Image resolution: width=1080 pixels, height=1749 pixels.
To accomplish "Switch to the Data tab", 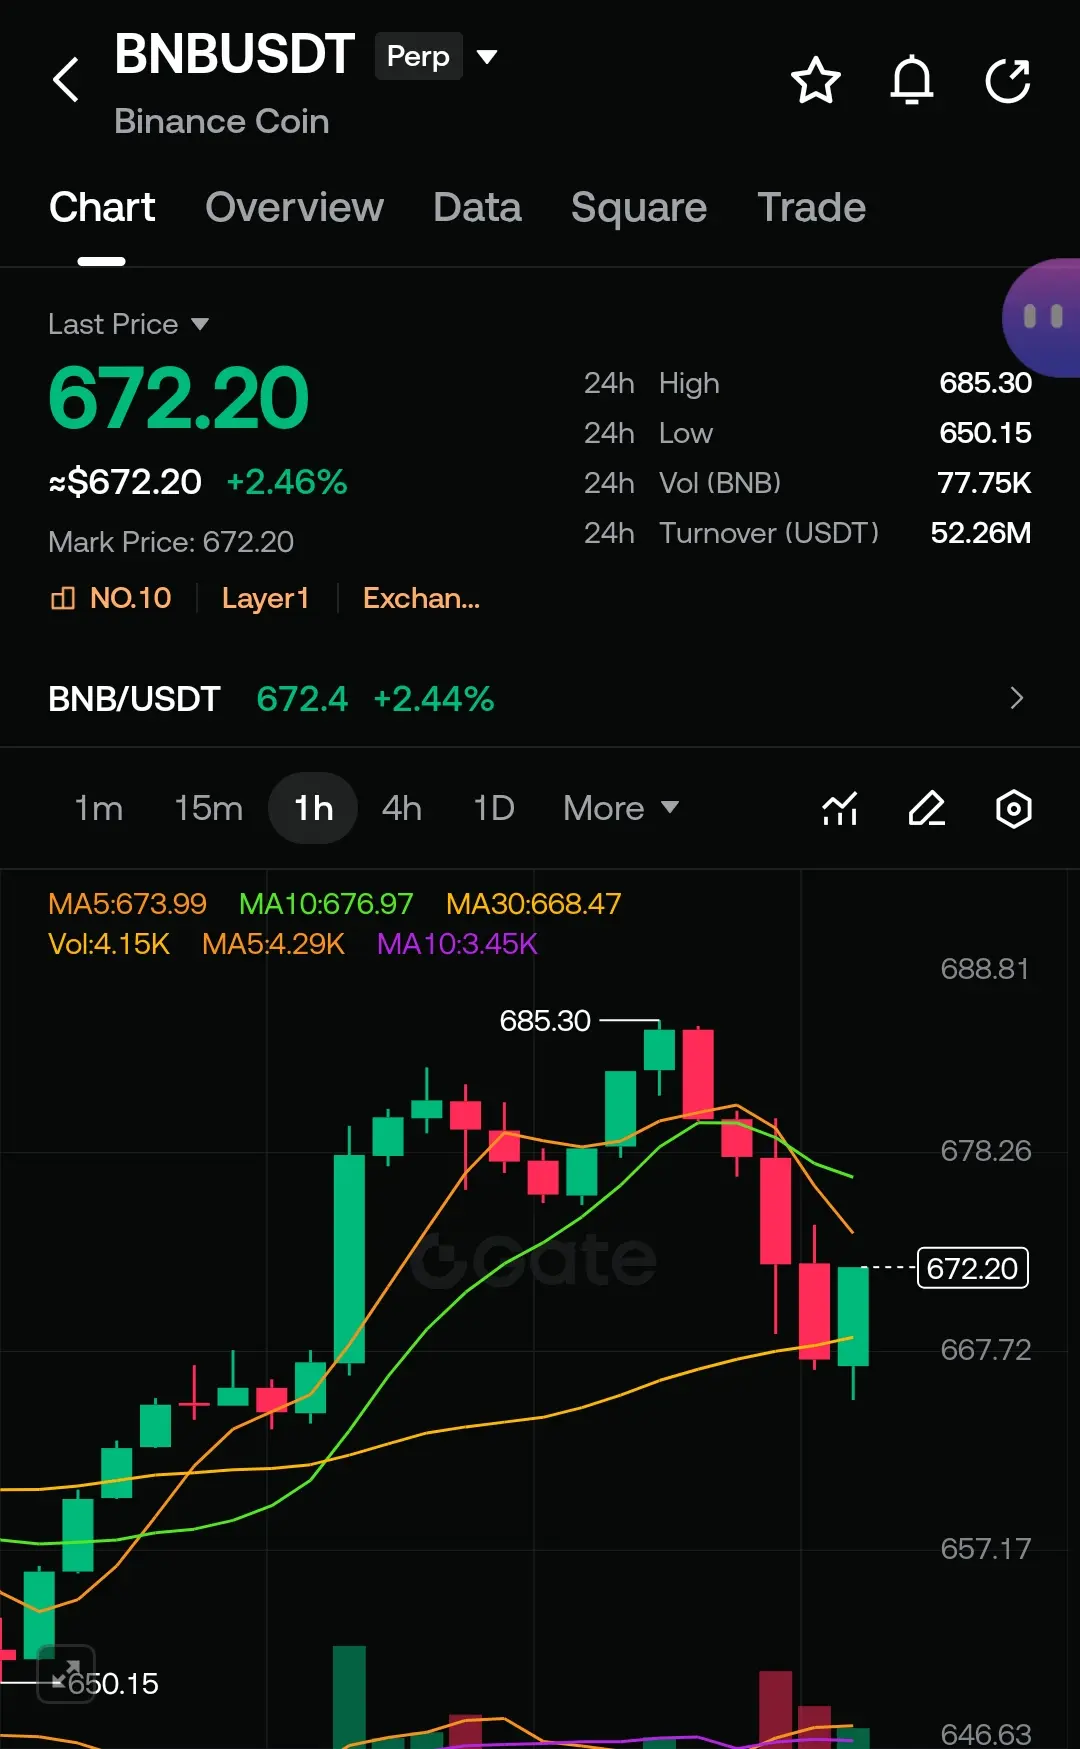I will click(x=477, y=207).
